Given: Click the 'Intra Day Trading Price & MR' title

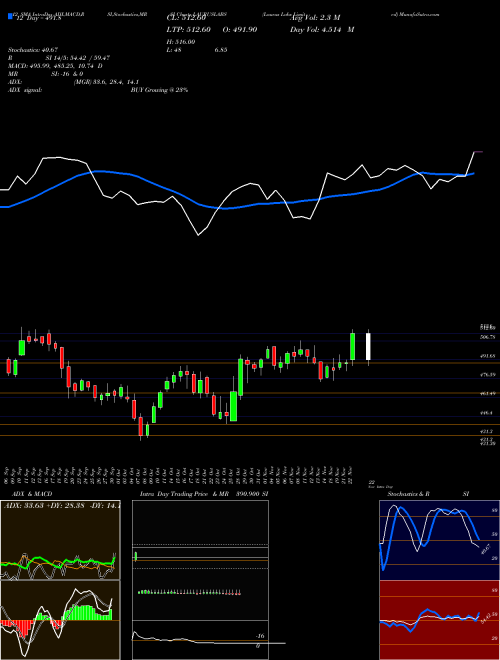Looking at the screenshot, I should tap(186, 494).
